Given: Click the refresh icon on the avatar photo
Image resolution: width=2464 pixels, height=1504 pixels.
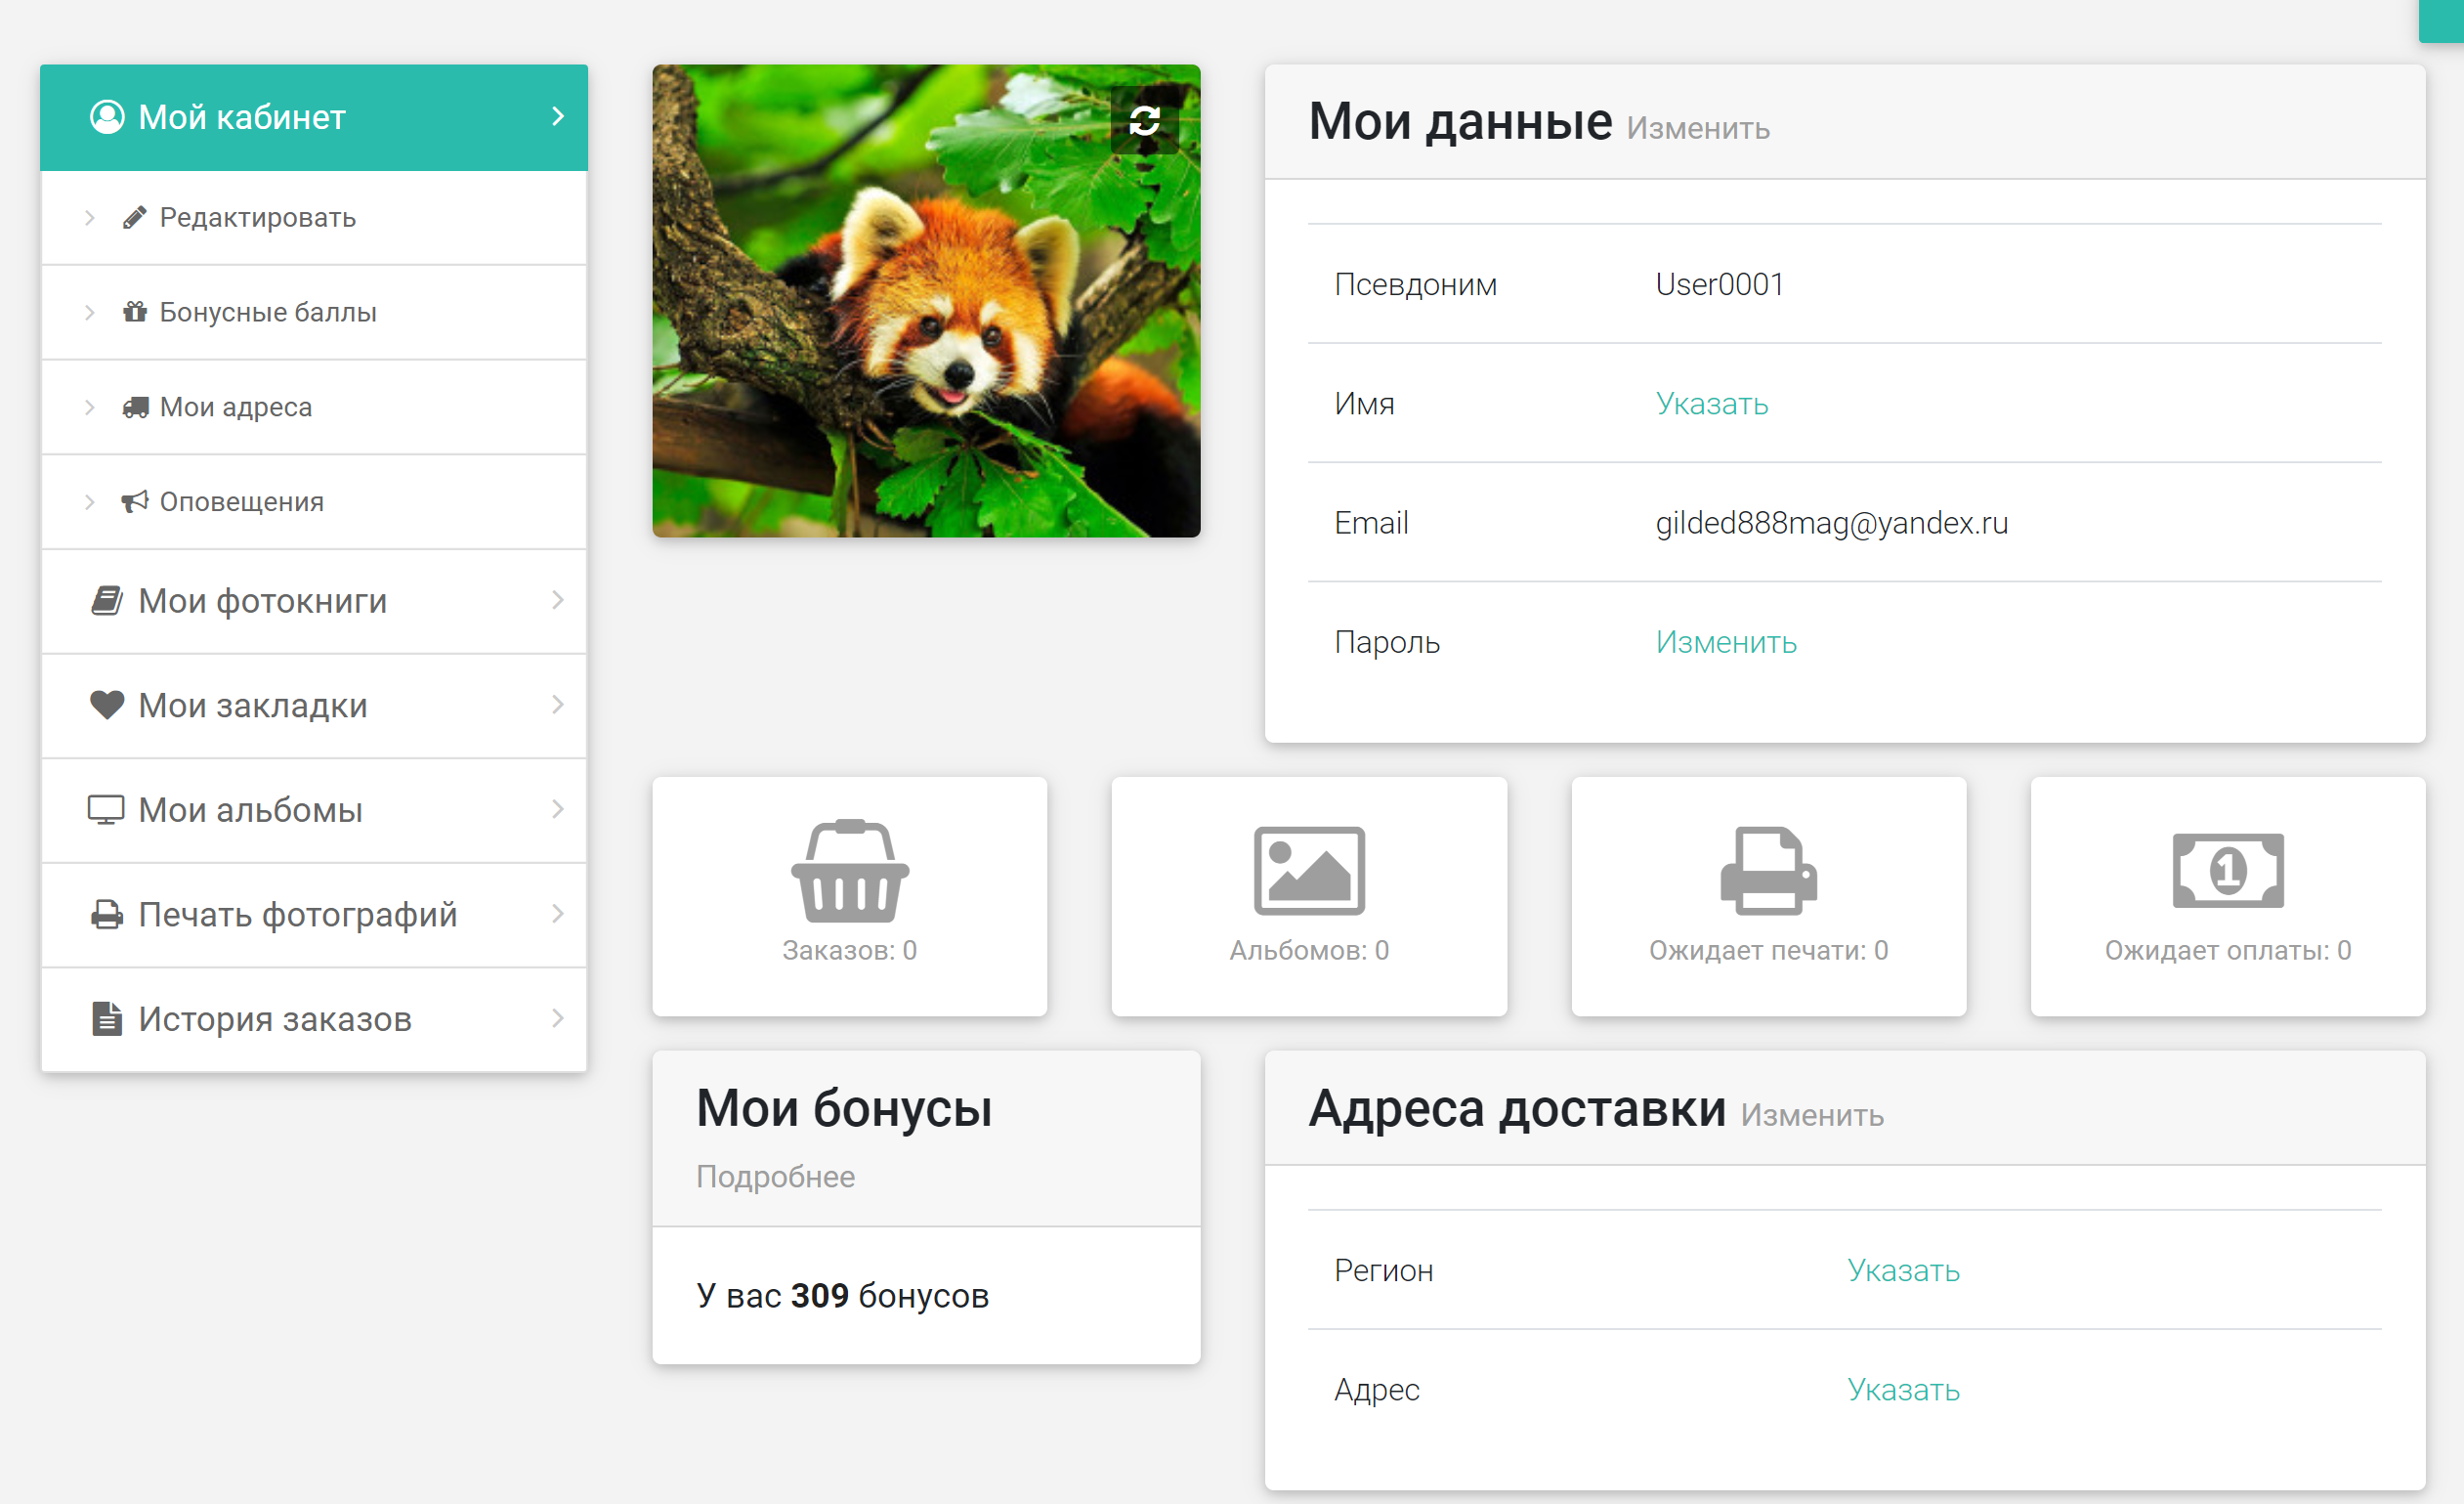Looking at the screenshot, I should click(1144, 121).
